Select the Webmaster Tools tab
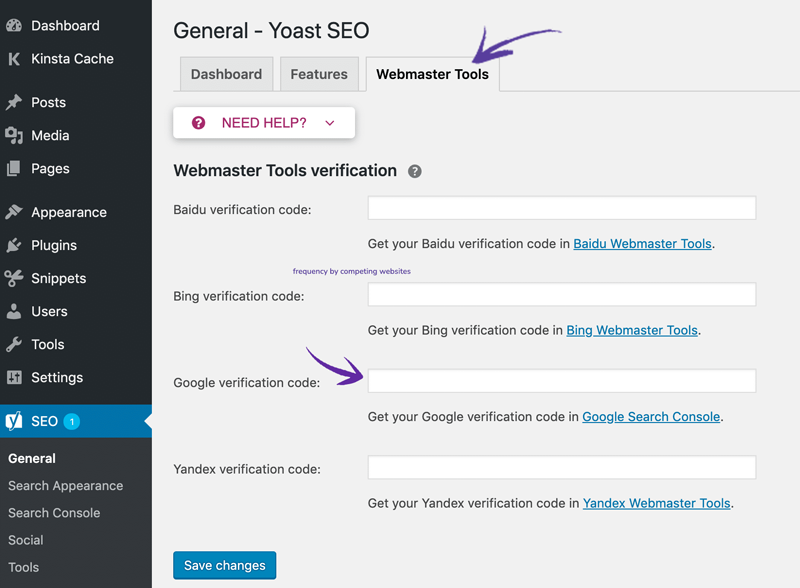800x588 pixels. click(432, 74)
